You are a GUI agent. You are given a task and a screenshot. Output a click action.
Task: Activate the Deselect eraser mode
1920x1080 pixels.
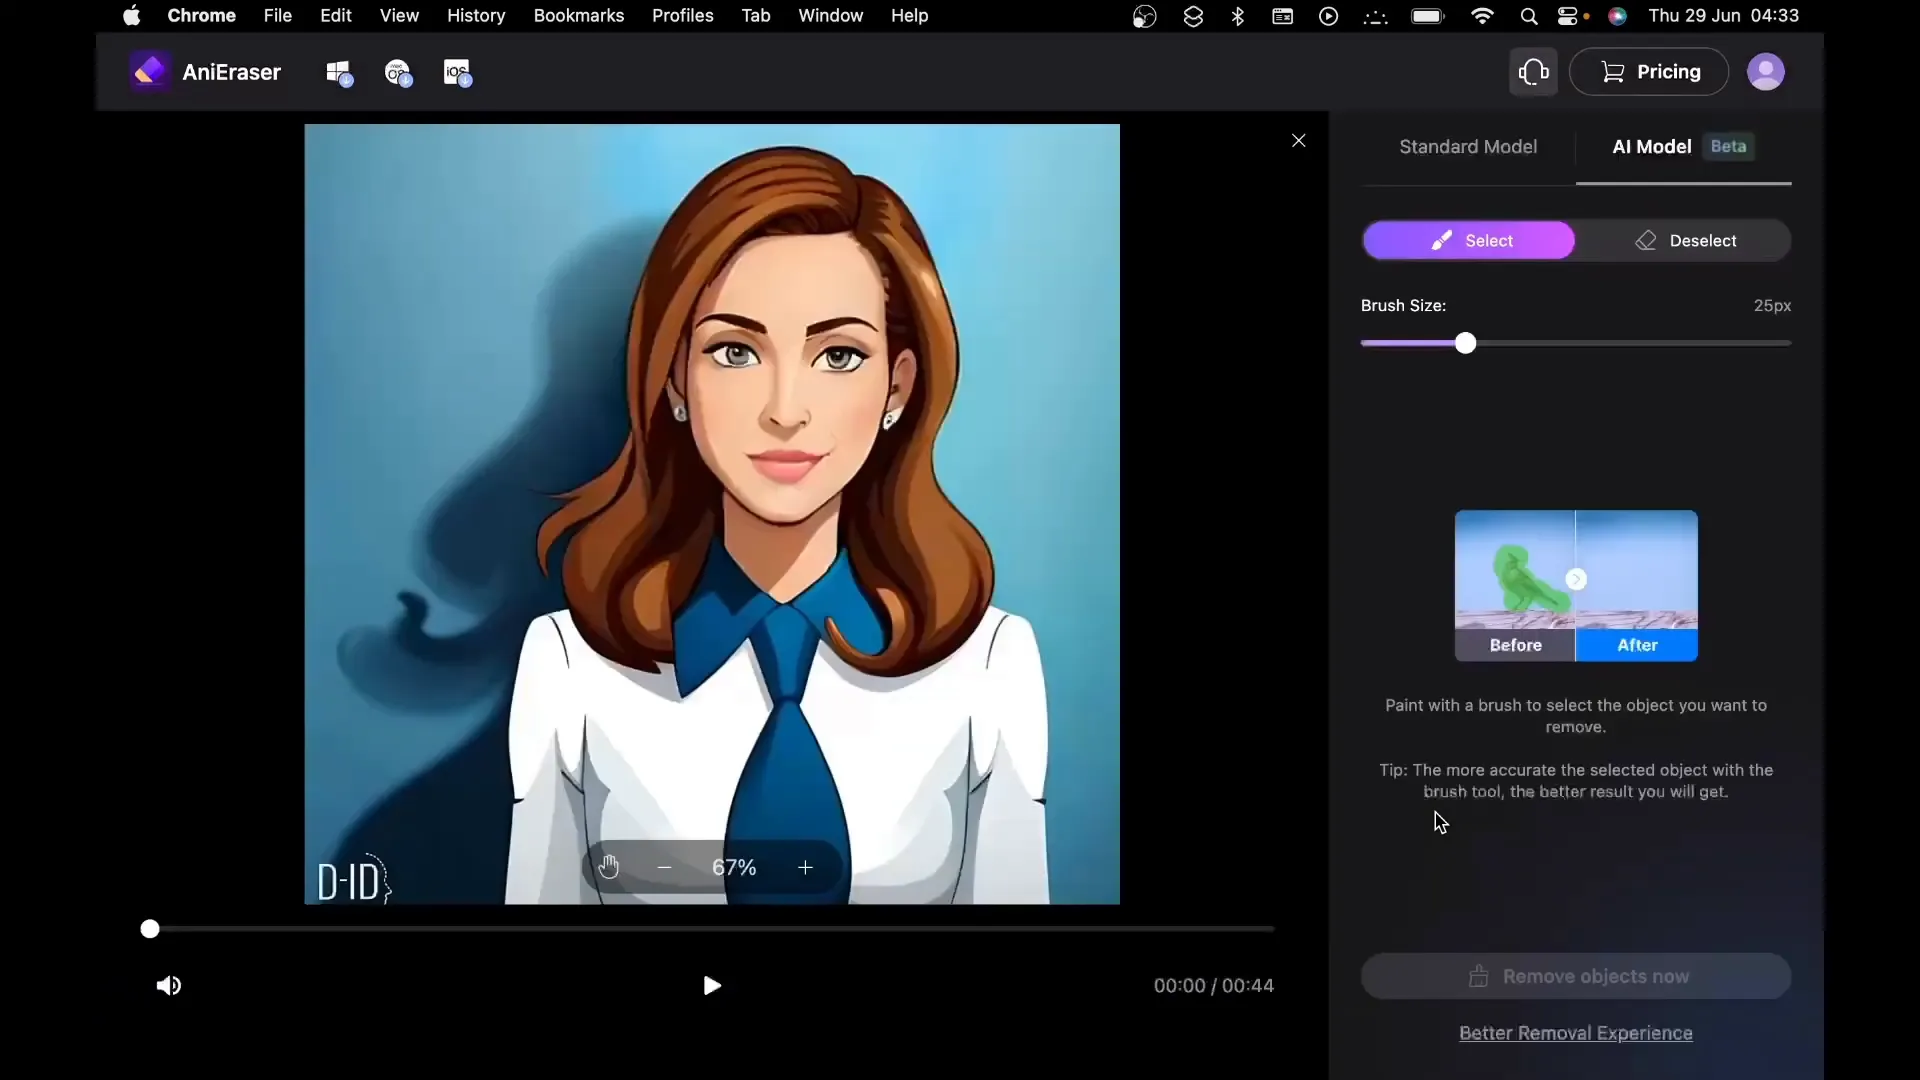click(1685, 241)
